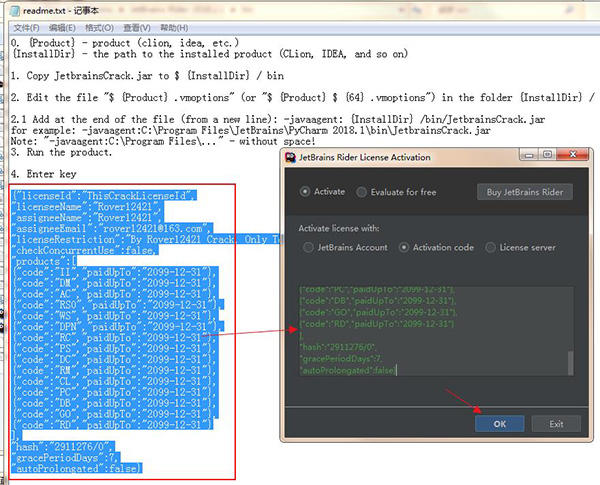Click the JetBrains Rider logo icon in dialog title
This screenshot has height=485, width=600.
pyautogui.click(x=293, y=157)
